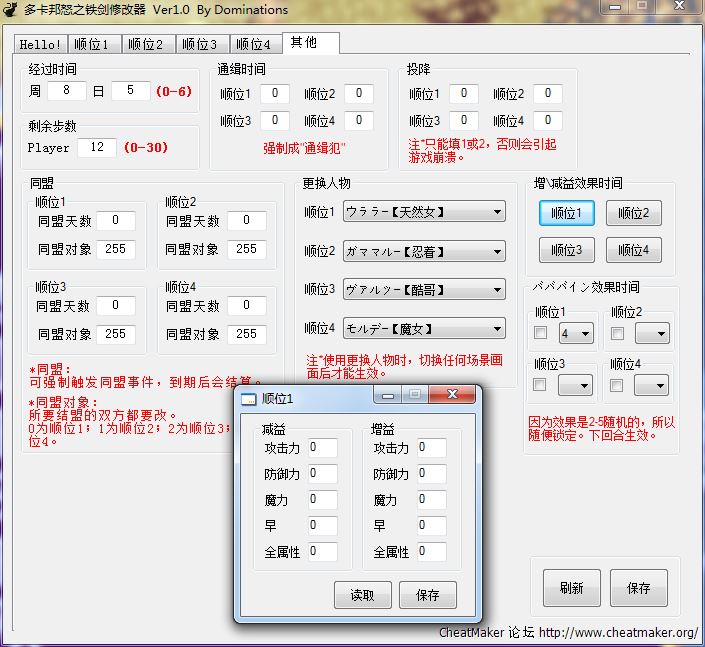Click 读取 button in the 顺位1 dialog
This screenshot has height=647, width=705.
[362, 595]
